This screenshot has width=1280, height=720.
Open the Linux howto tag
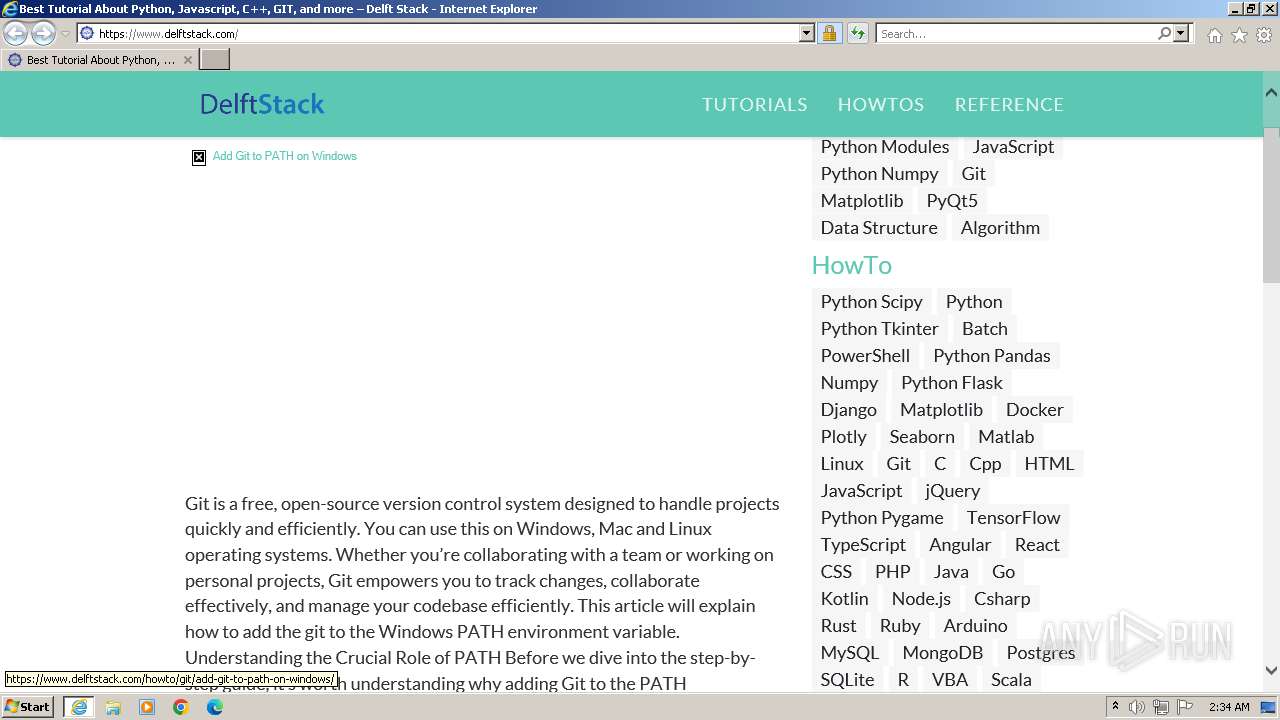pyautogui.click(x=842, y=463)
